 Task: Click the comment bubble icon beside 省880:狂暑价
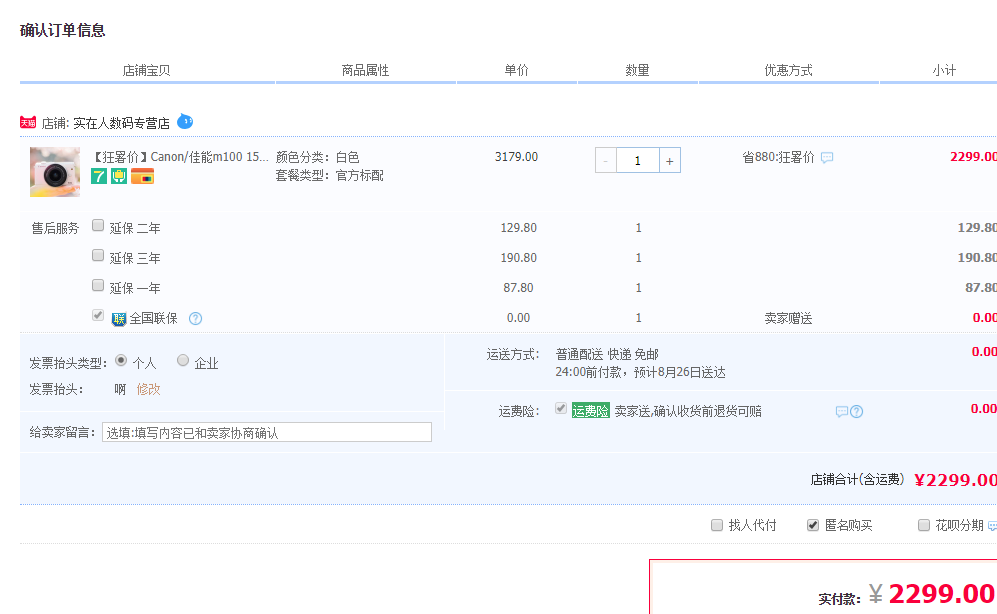coord(827,158)
